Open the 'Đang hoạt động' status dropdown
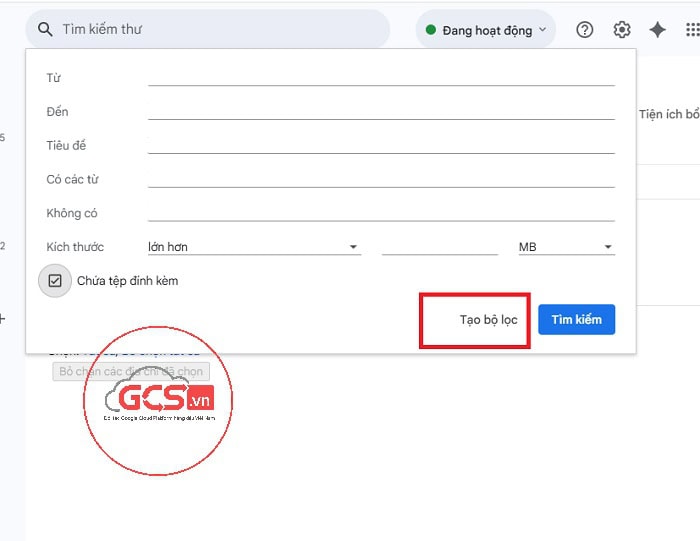This screenshot has width=700, height=541. pyautogui.click(x=486, y=30)
